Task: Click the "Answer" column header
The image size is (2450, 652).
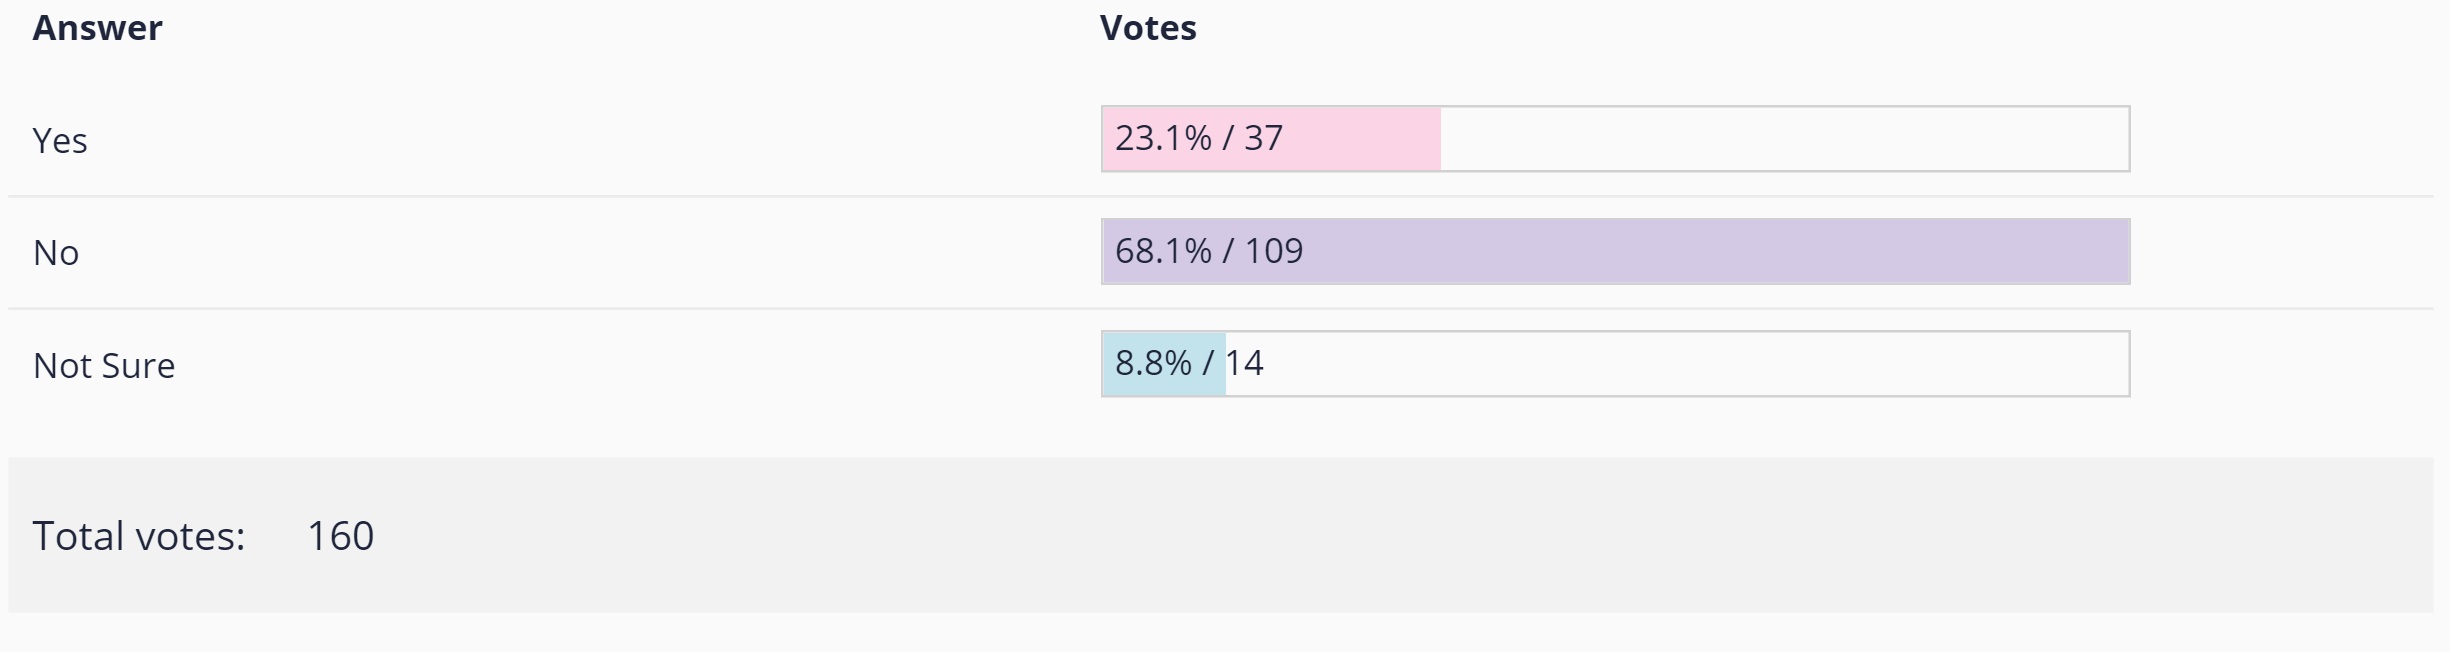Action: 97,28
